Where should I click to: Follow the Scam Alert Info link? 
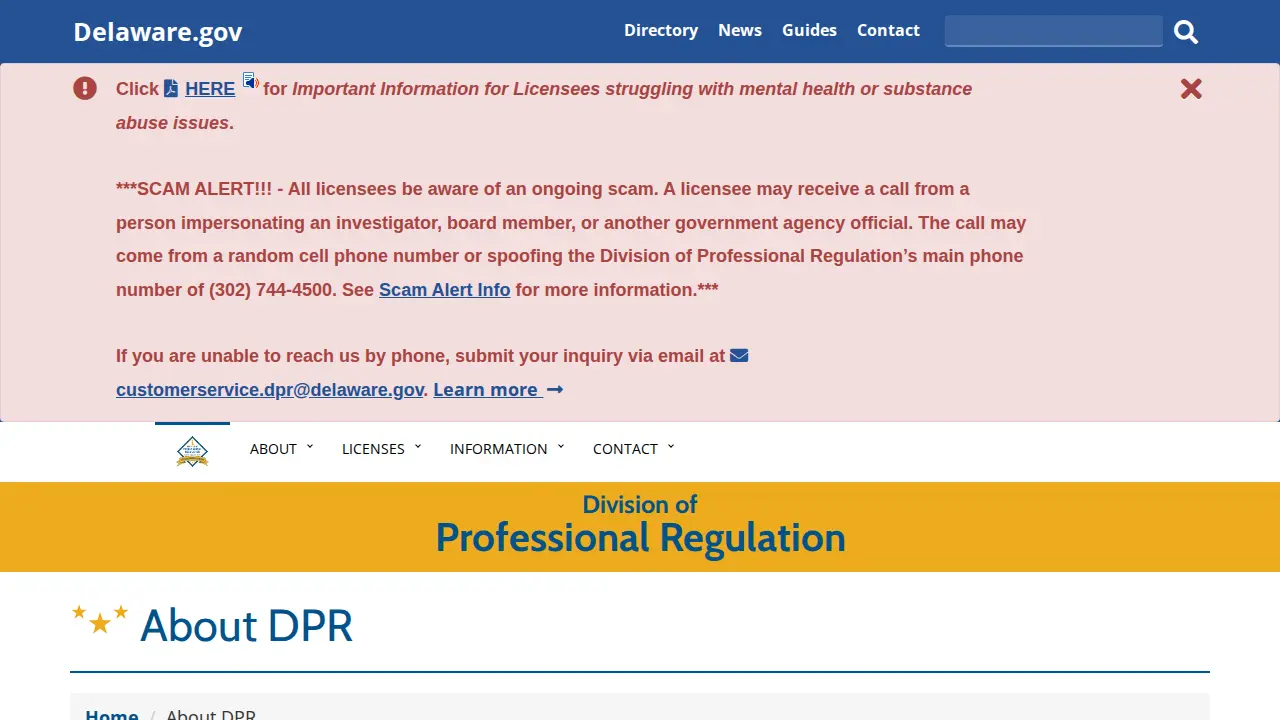[x=444, y=290]
